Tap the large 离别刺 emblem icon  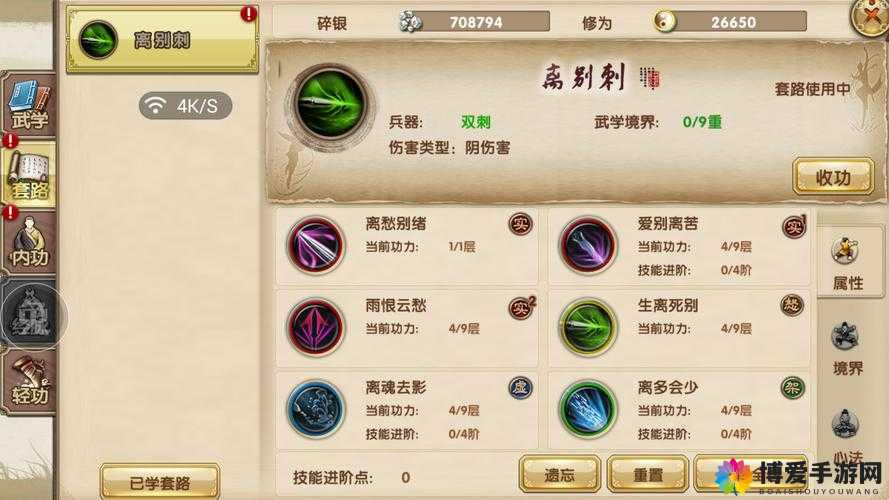tap(331, 104)
